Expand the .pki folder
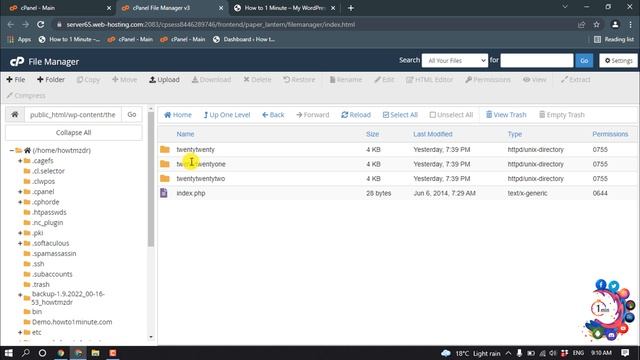640x360 pixels. point(20,233)
